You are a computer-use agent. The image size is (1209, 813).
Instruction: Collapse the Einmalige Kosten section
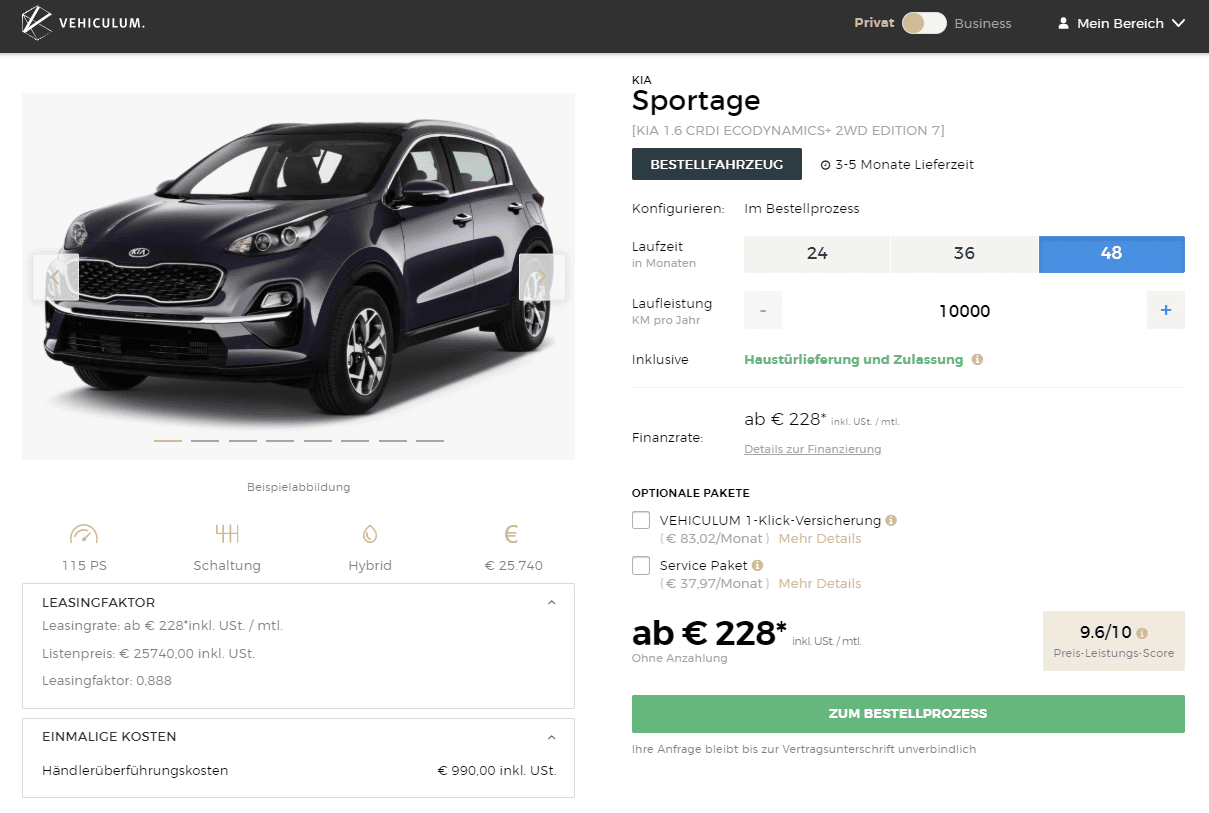552,737
